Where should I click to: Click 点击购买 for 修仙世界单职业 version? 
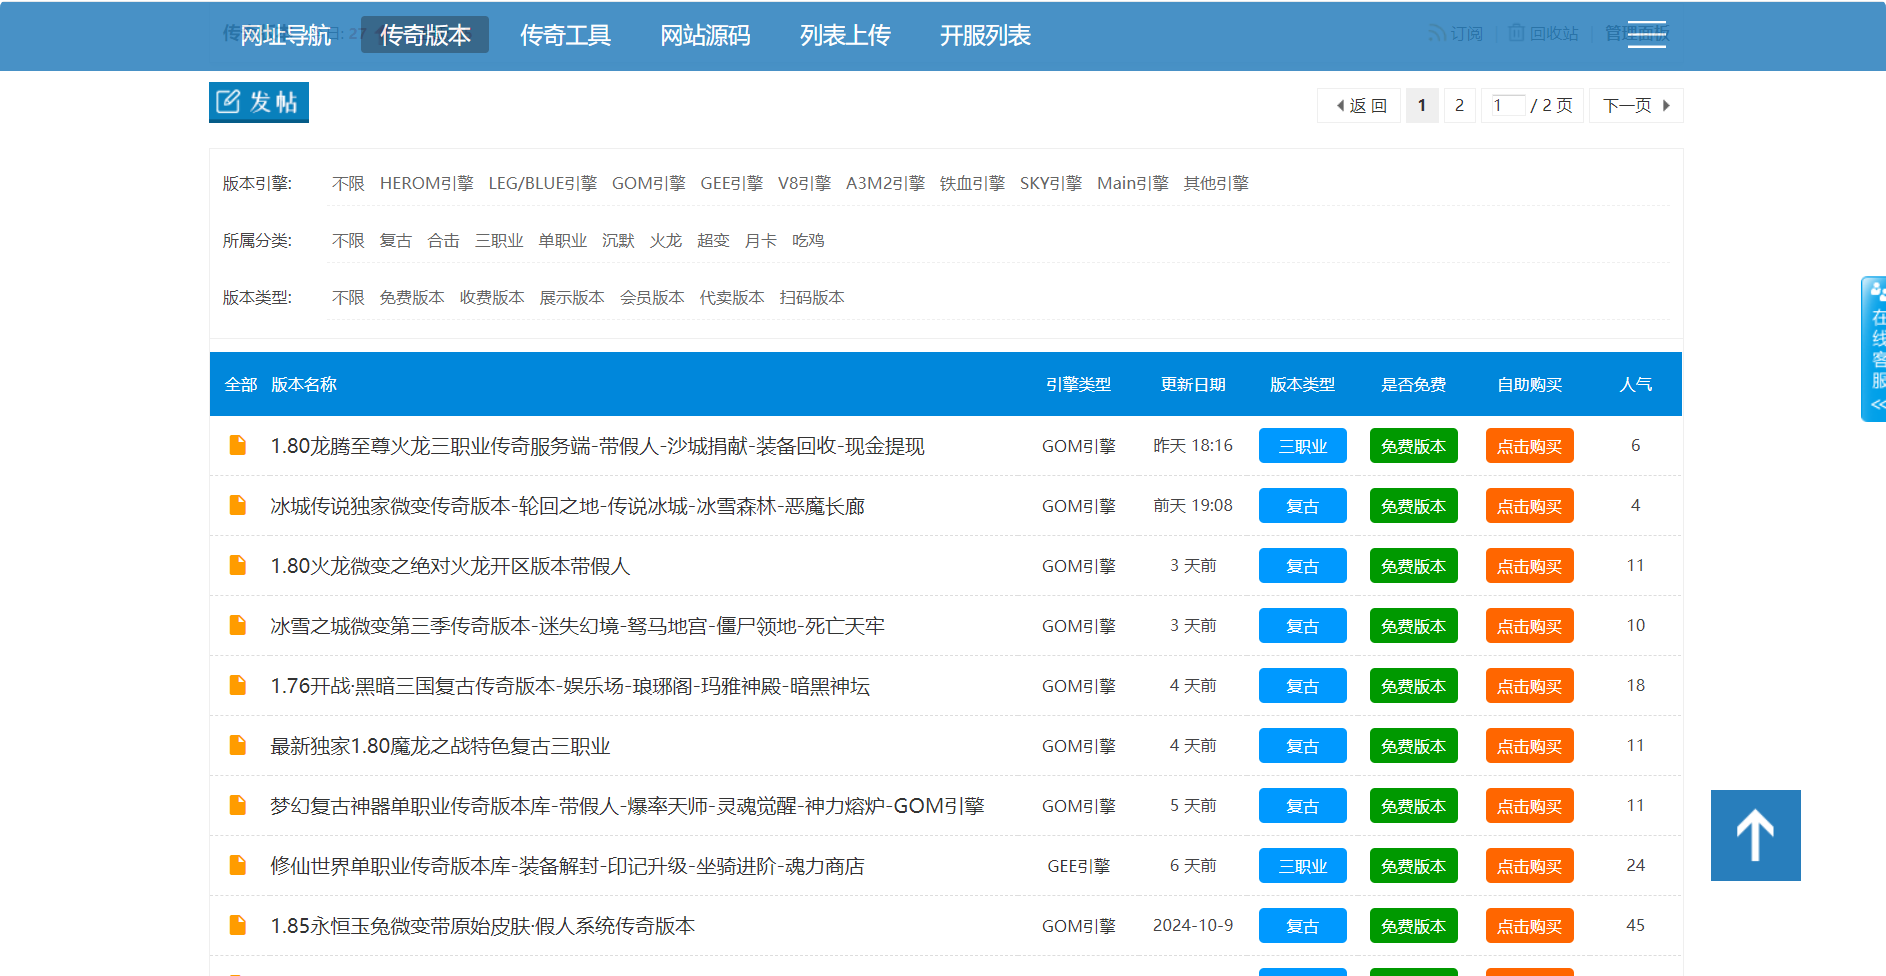pos(1529,866)
